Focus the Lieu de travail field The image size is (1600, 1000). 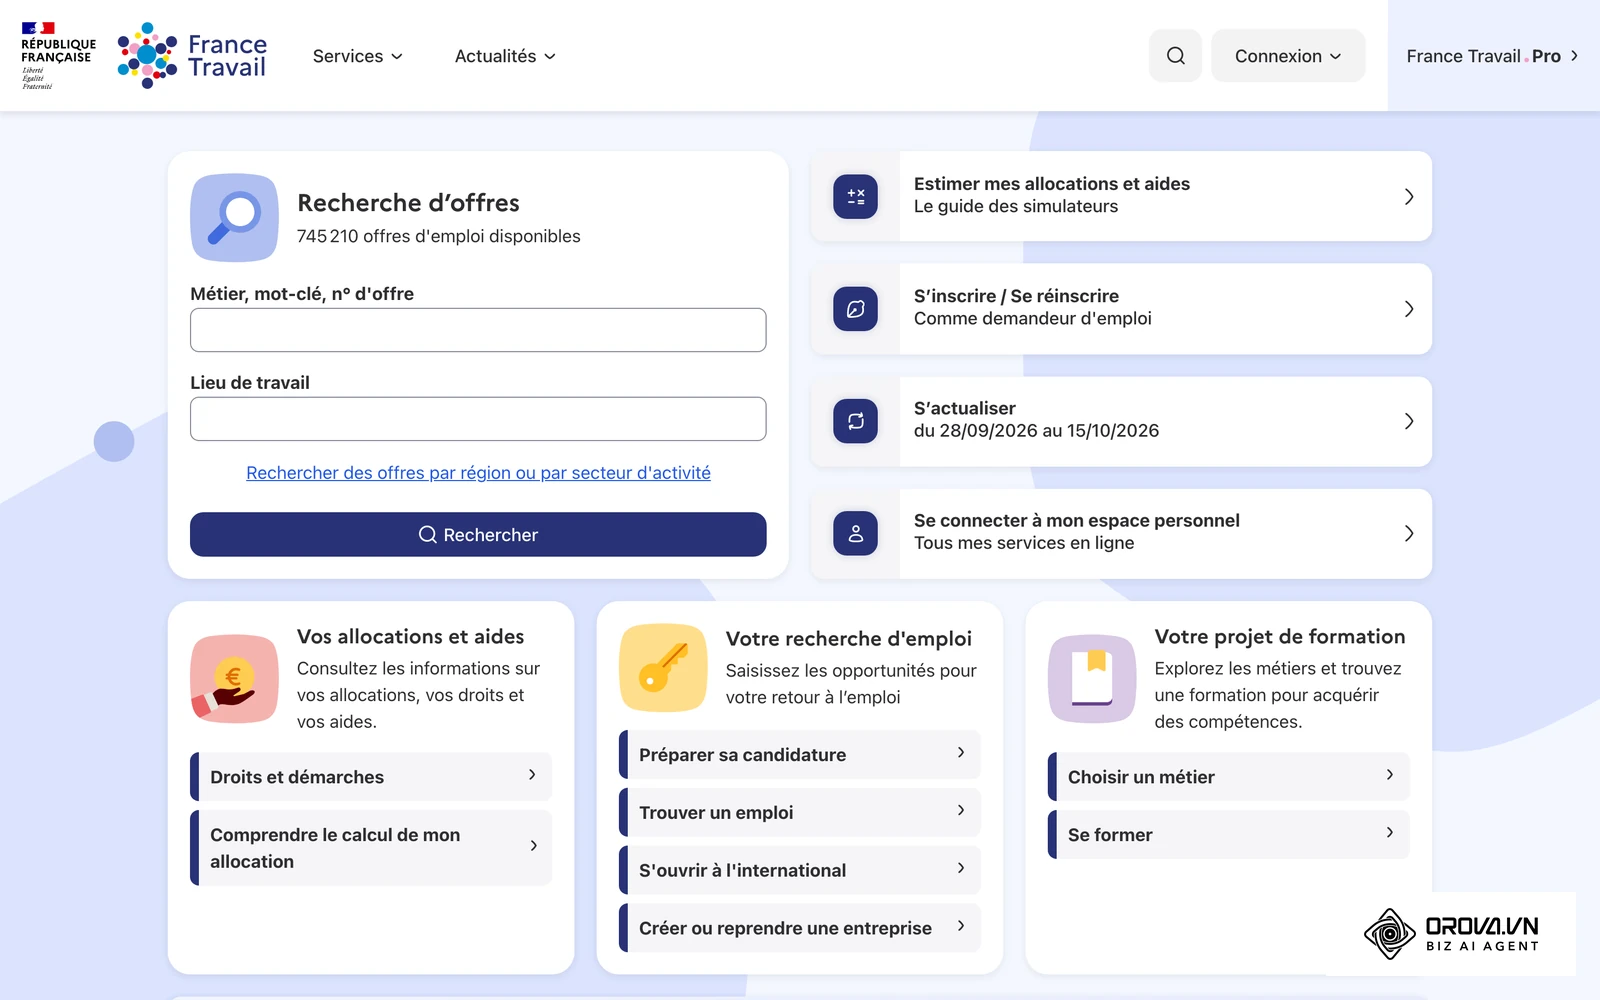(x=478, y=419)
